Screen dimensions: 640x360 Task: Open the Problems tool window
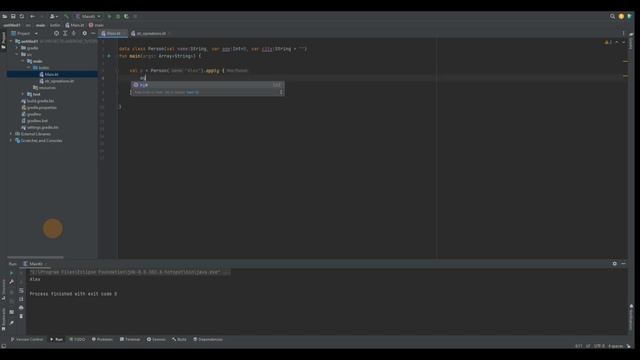tap(102, 339)
